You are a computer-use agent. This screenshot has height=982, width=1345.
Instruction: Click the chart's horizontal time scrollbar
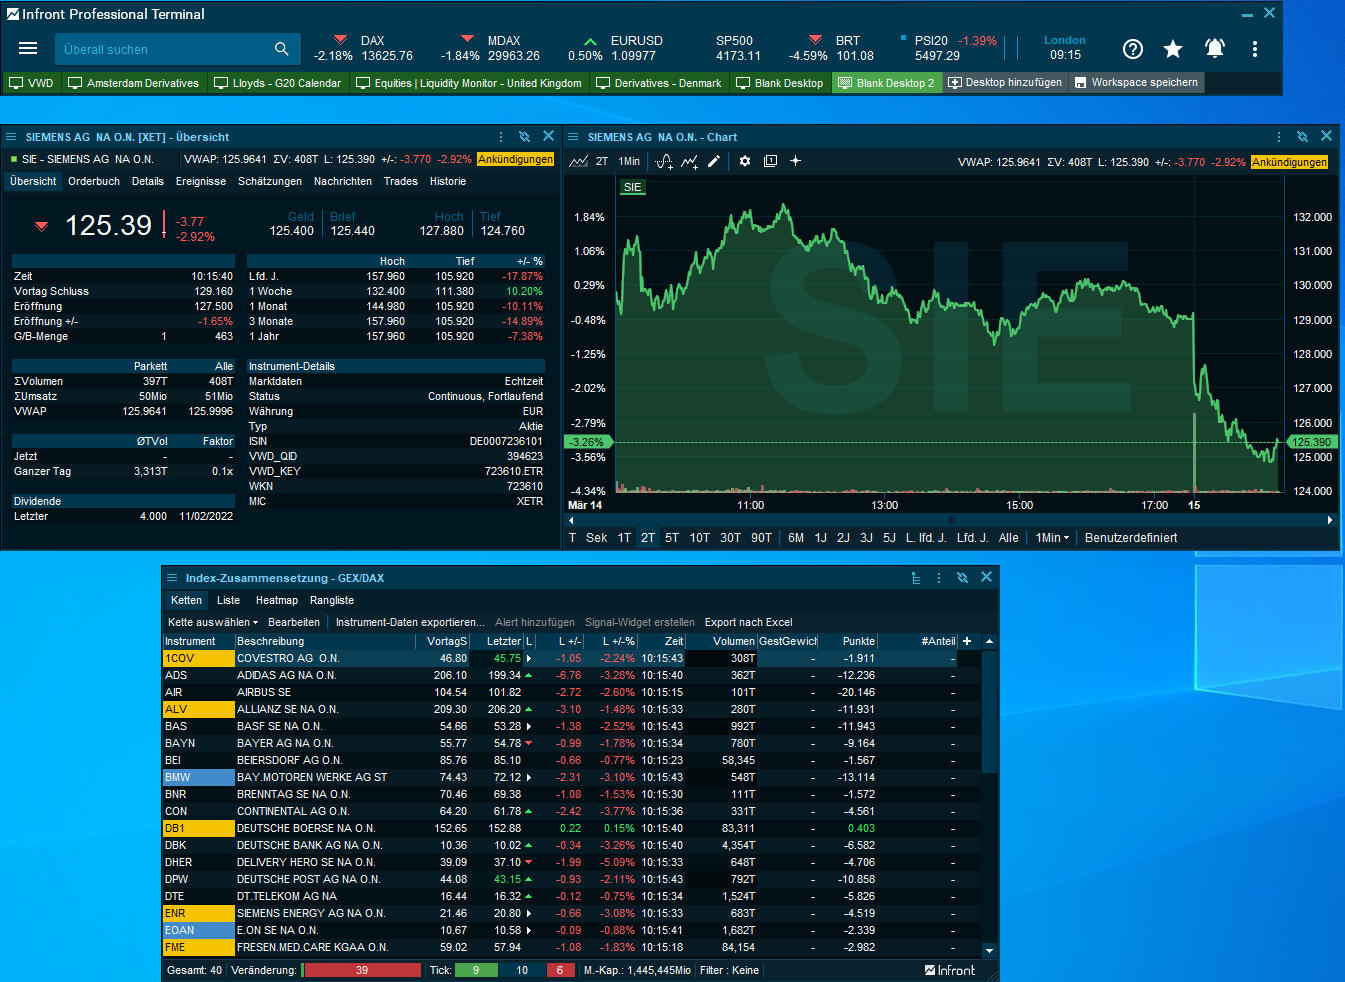point(950,520)
